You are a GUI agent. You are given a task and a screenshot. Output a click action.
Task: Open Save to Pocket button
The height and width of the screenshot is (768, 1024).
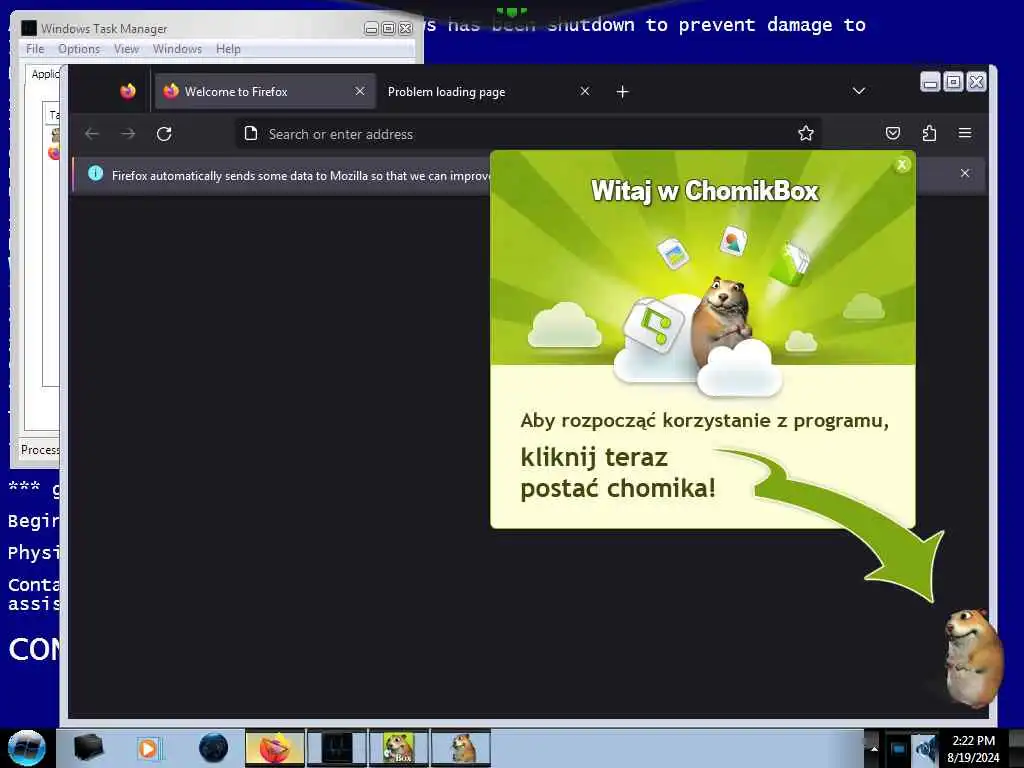pos(893,133)
